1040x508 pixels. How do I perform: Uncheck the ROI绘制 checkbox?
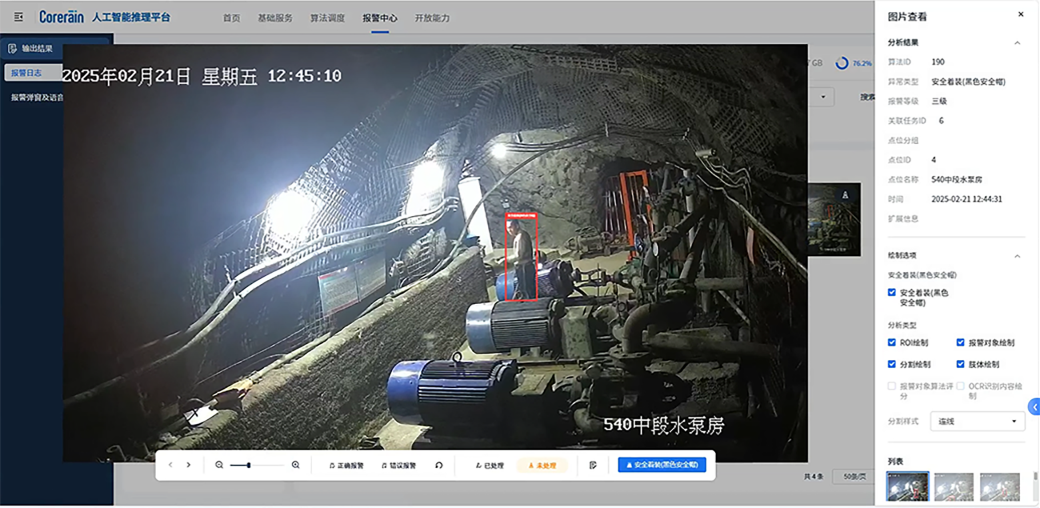(x=892, y=342)
